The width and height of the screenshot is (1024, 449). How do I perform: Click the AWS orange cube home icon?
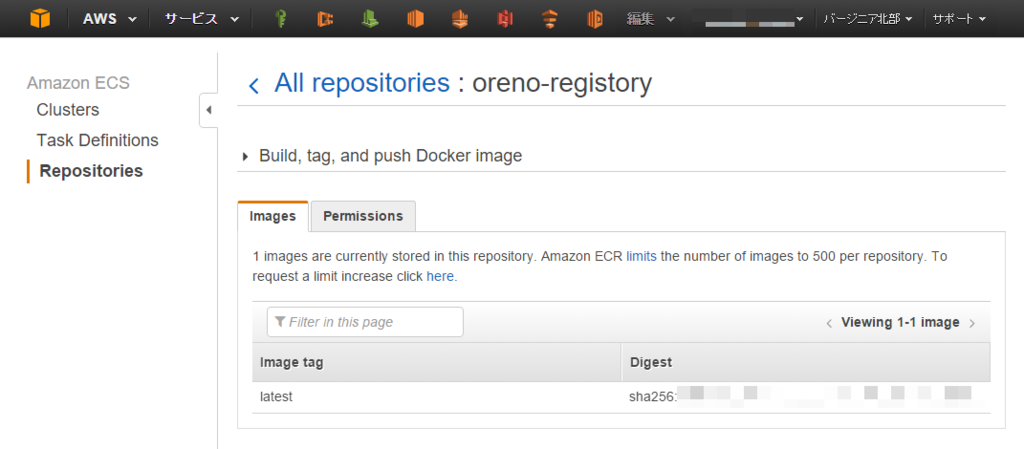[x=40, y=19]
